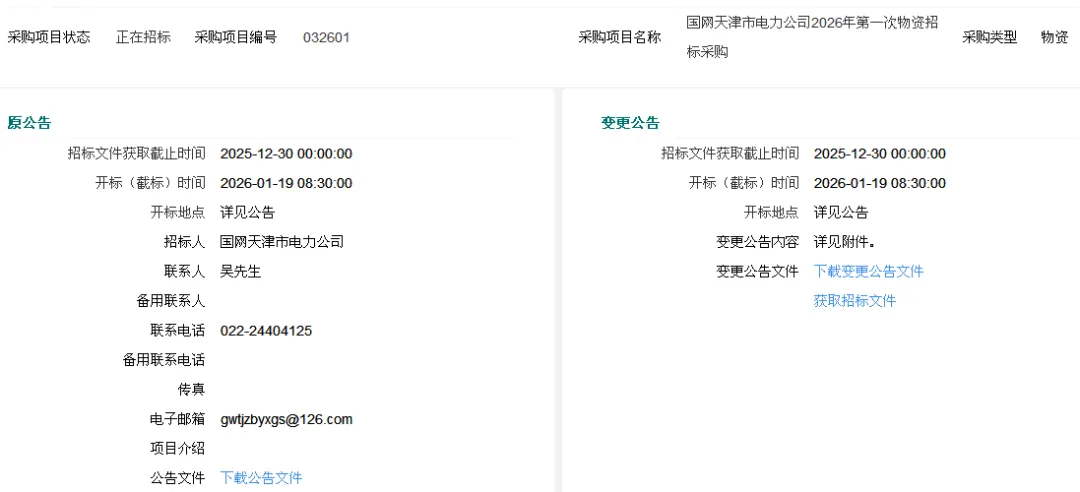This screenshot has width=1080, height=492.
Task: Click the 原公告 开标地点 value 详见公告
Action: click(247, 212)
